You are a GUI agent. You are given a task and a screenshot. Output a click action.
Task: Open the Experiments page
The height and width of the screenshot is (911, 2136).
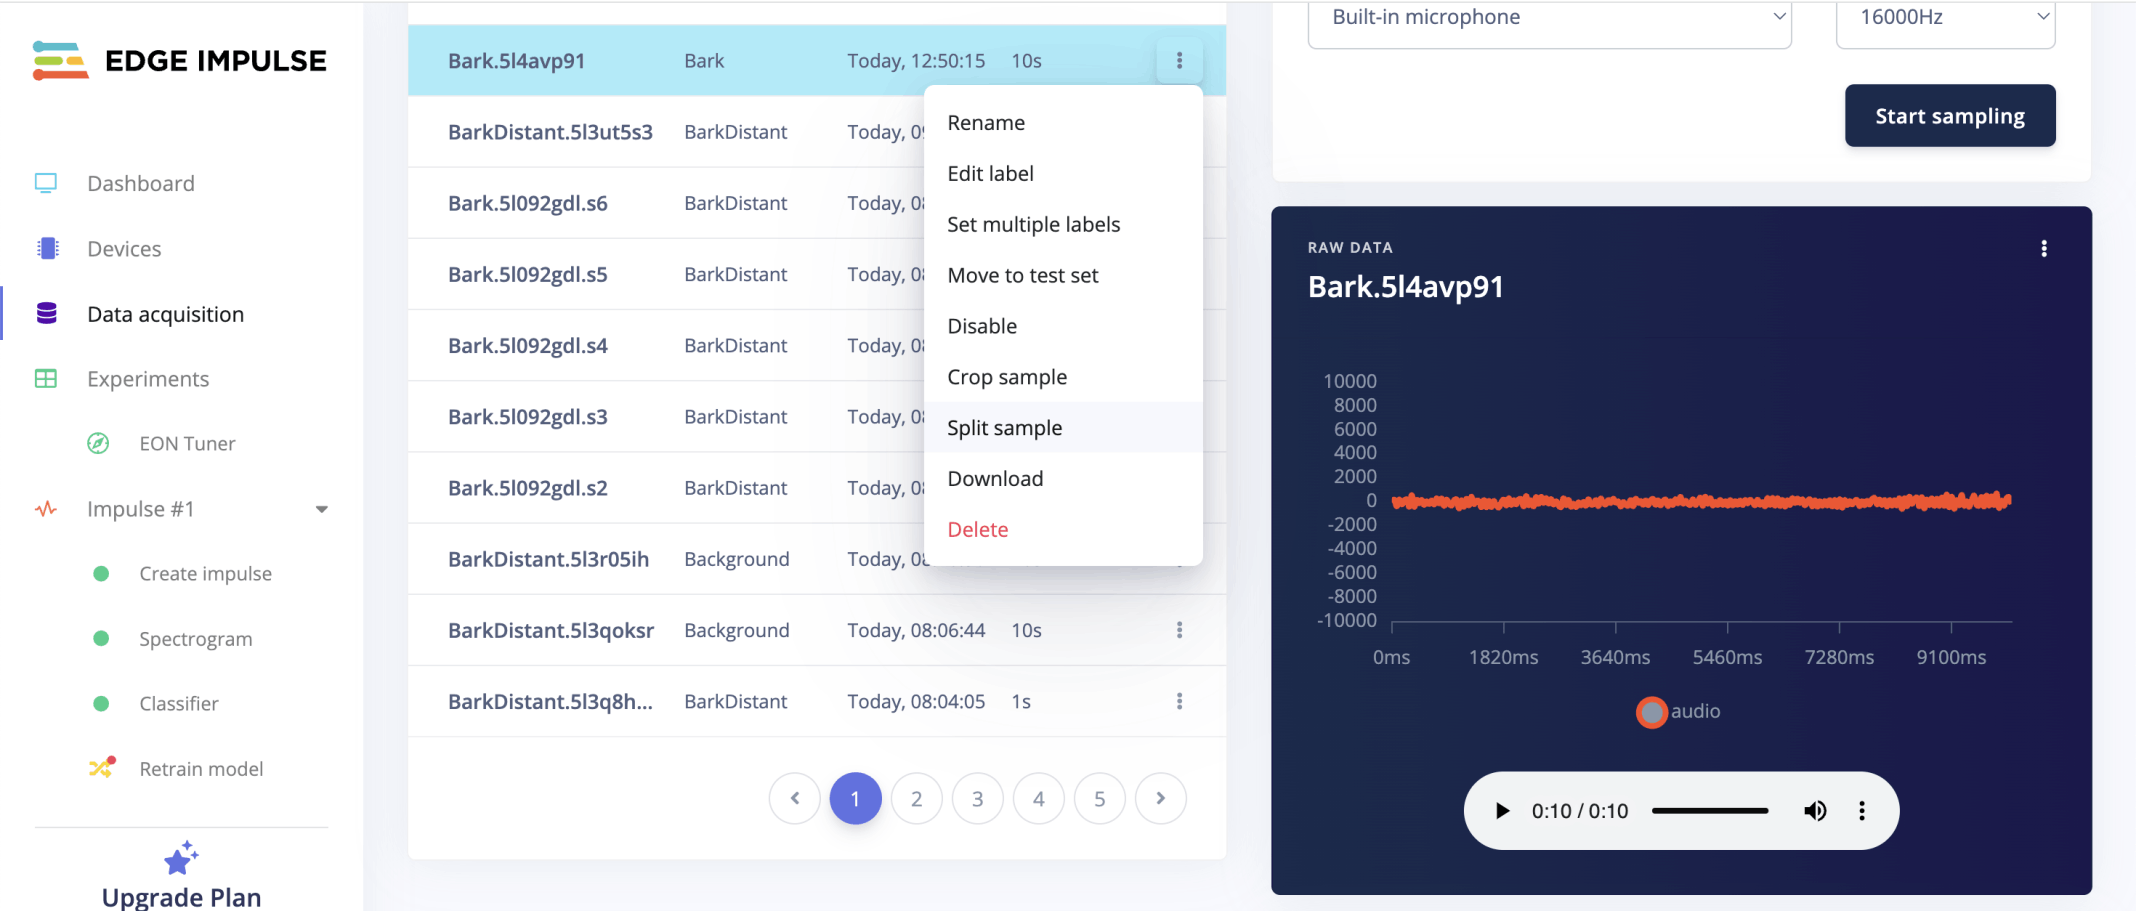click(x=148, y=379)
